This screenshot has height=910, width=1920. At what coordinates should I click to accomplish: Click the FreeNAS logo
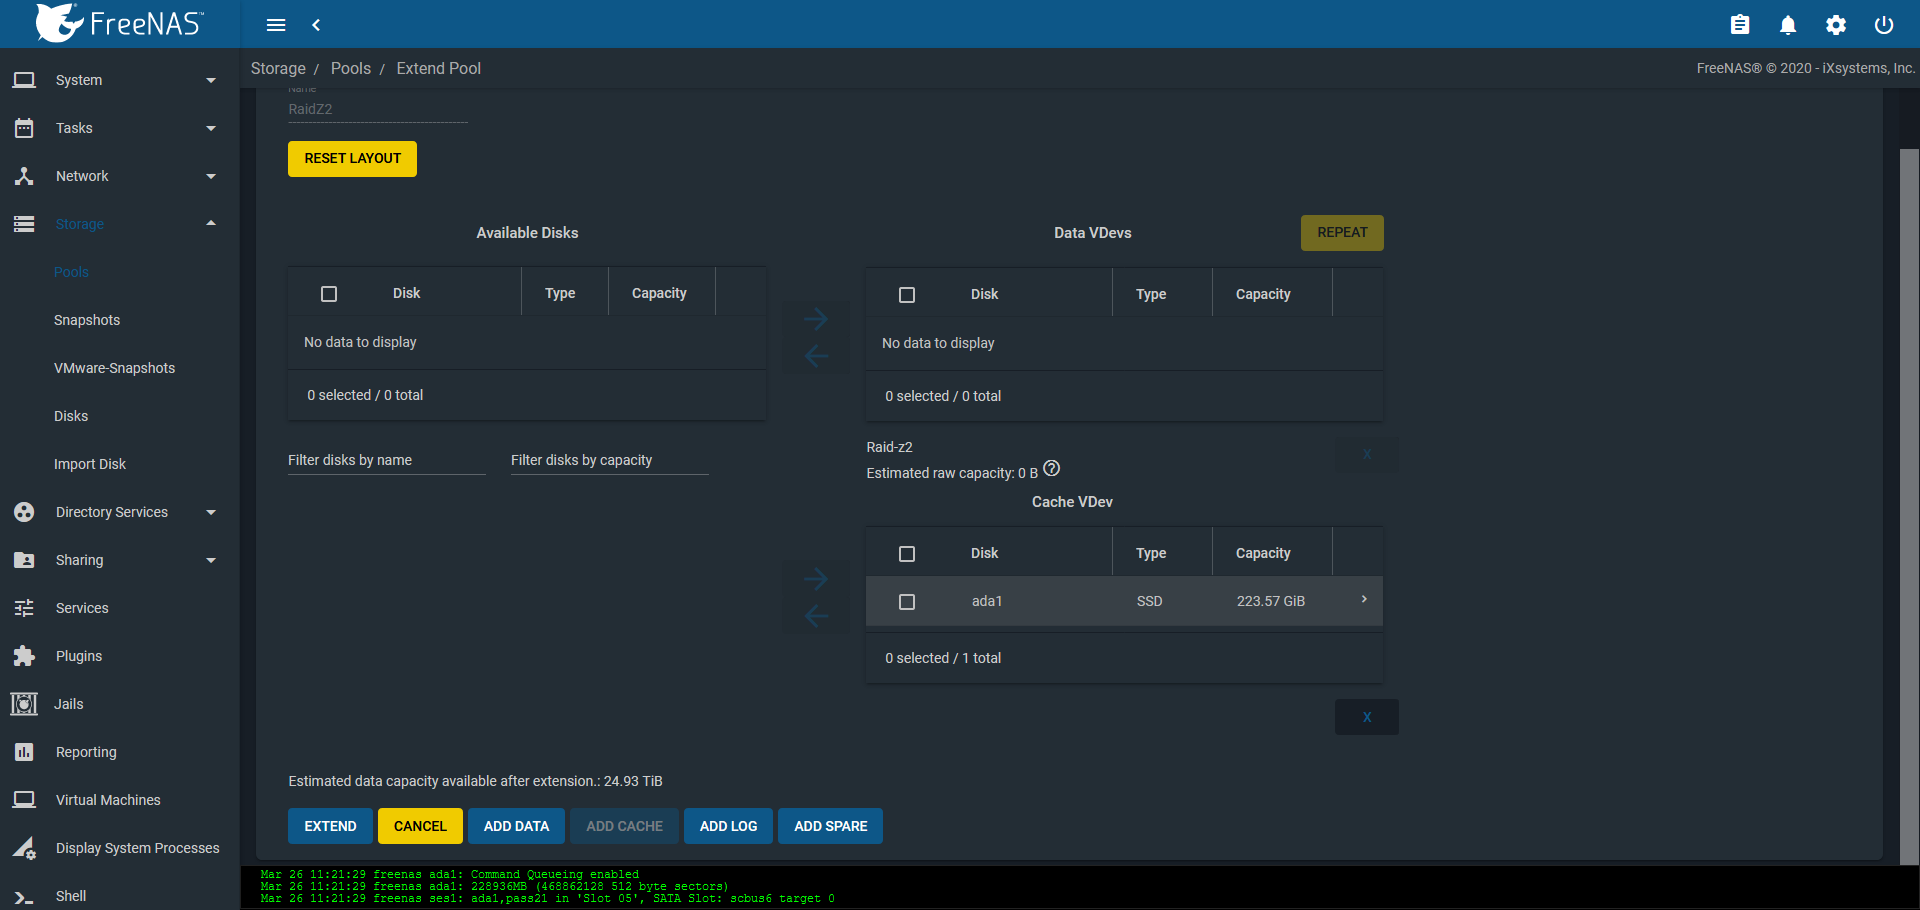click(120, 23)
